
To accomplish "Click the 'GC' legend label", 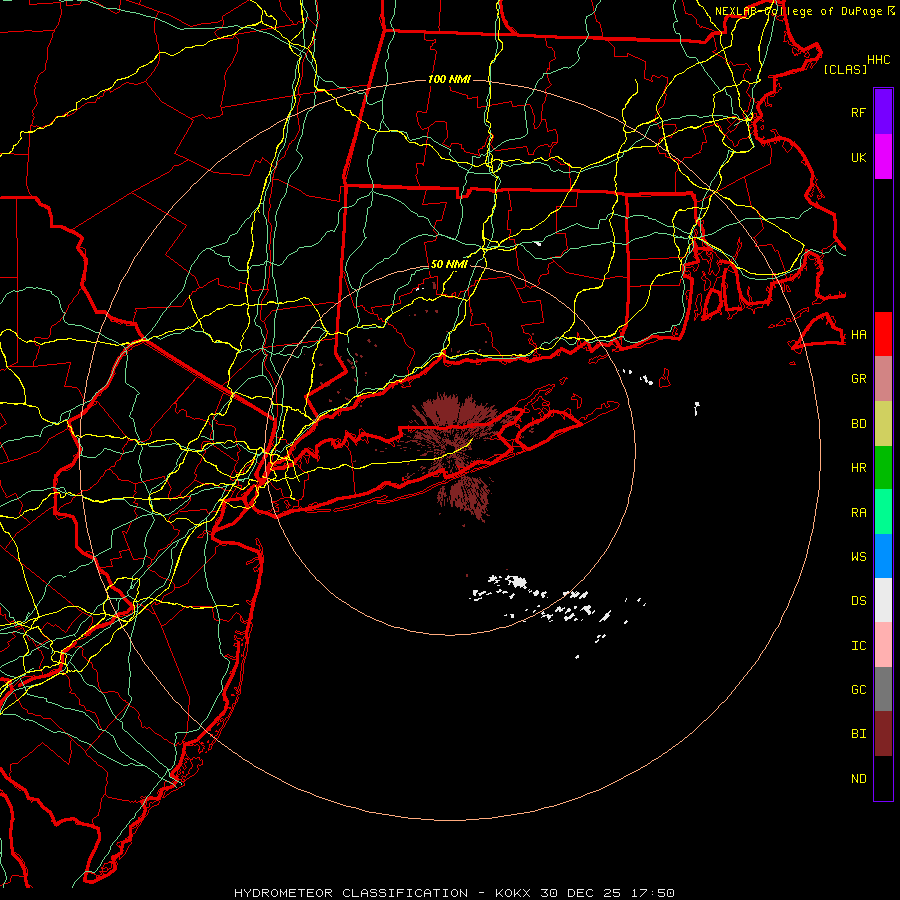I will (x=858, y=689).
